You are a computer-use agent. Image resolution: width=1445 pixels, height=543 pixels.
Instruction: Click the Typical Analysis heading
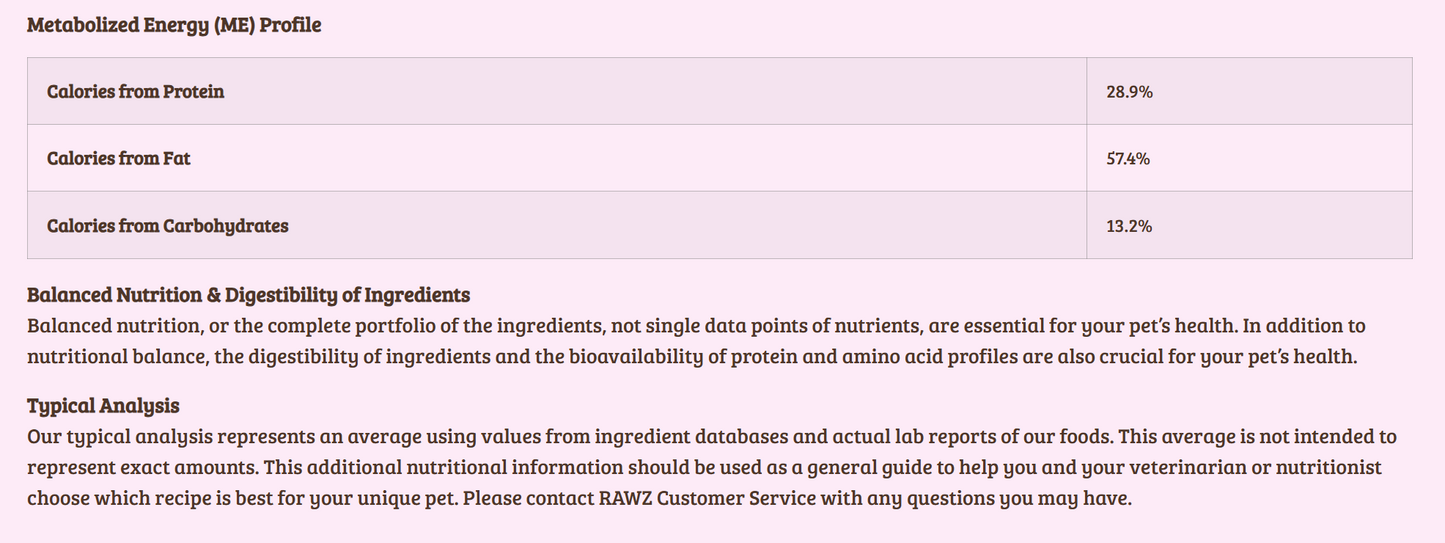pos(103,406)
